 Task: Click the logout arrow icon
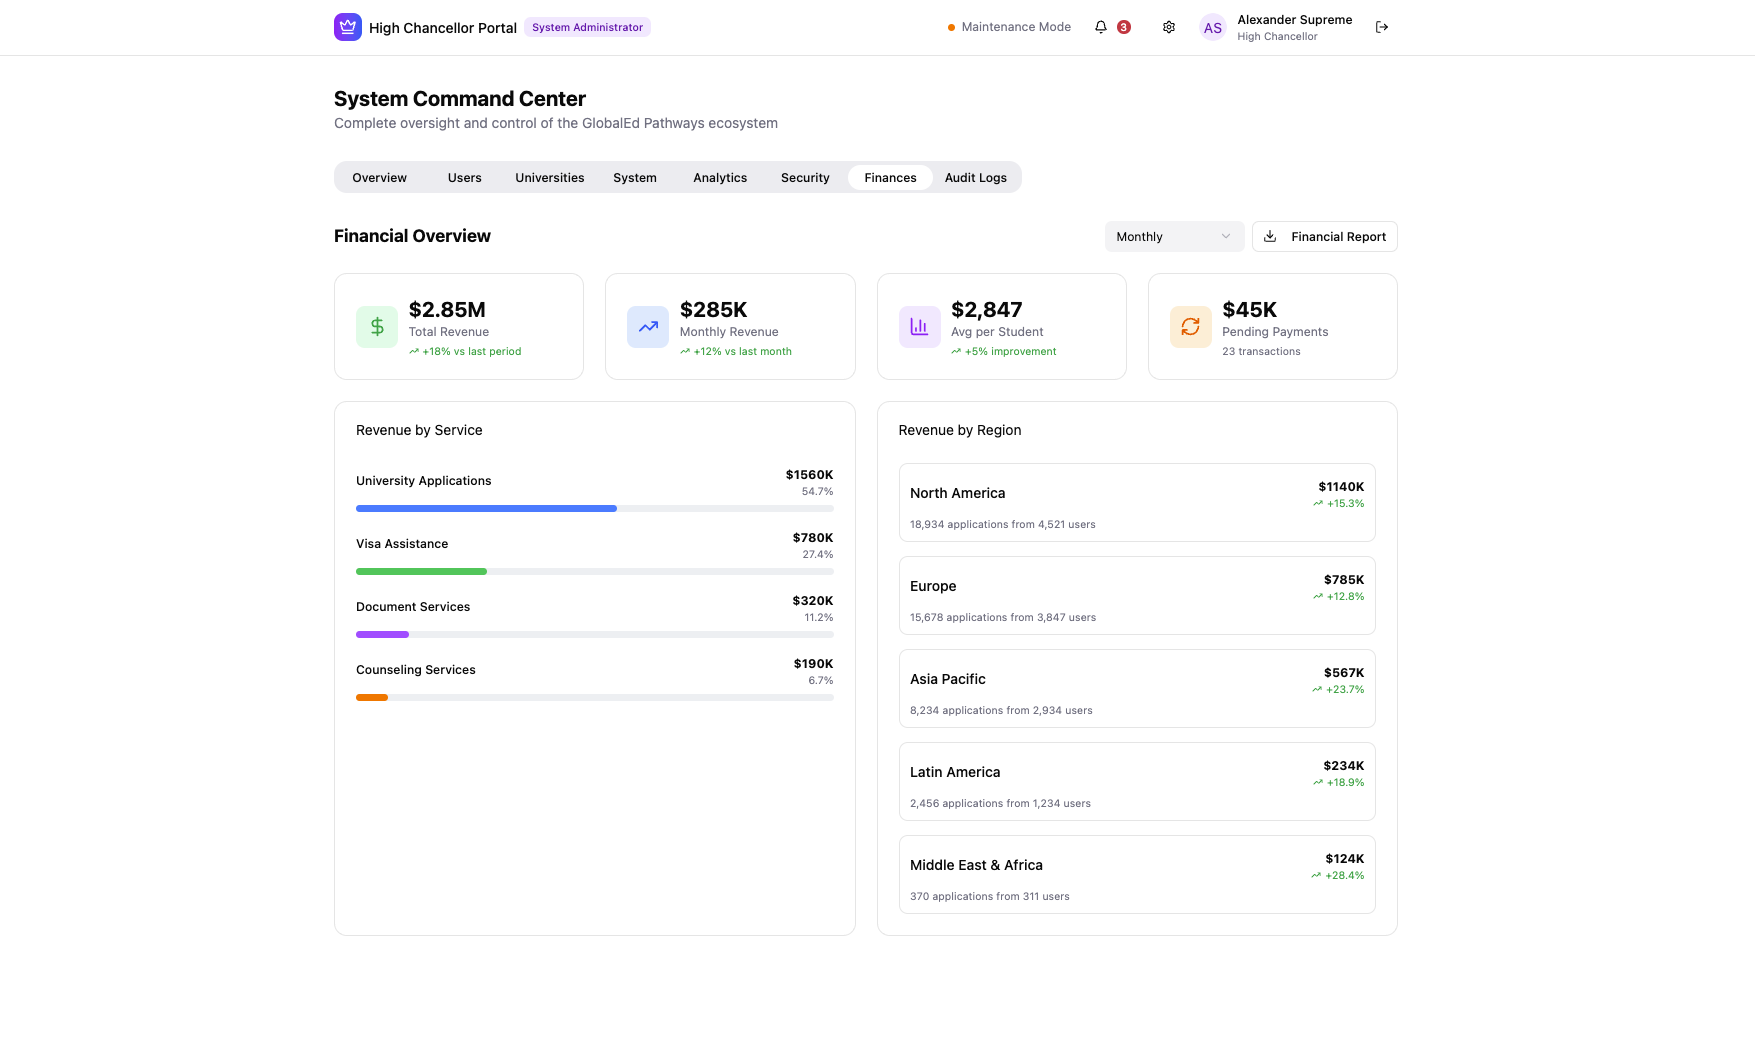pos(1381,27)
